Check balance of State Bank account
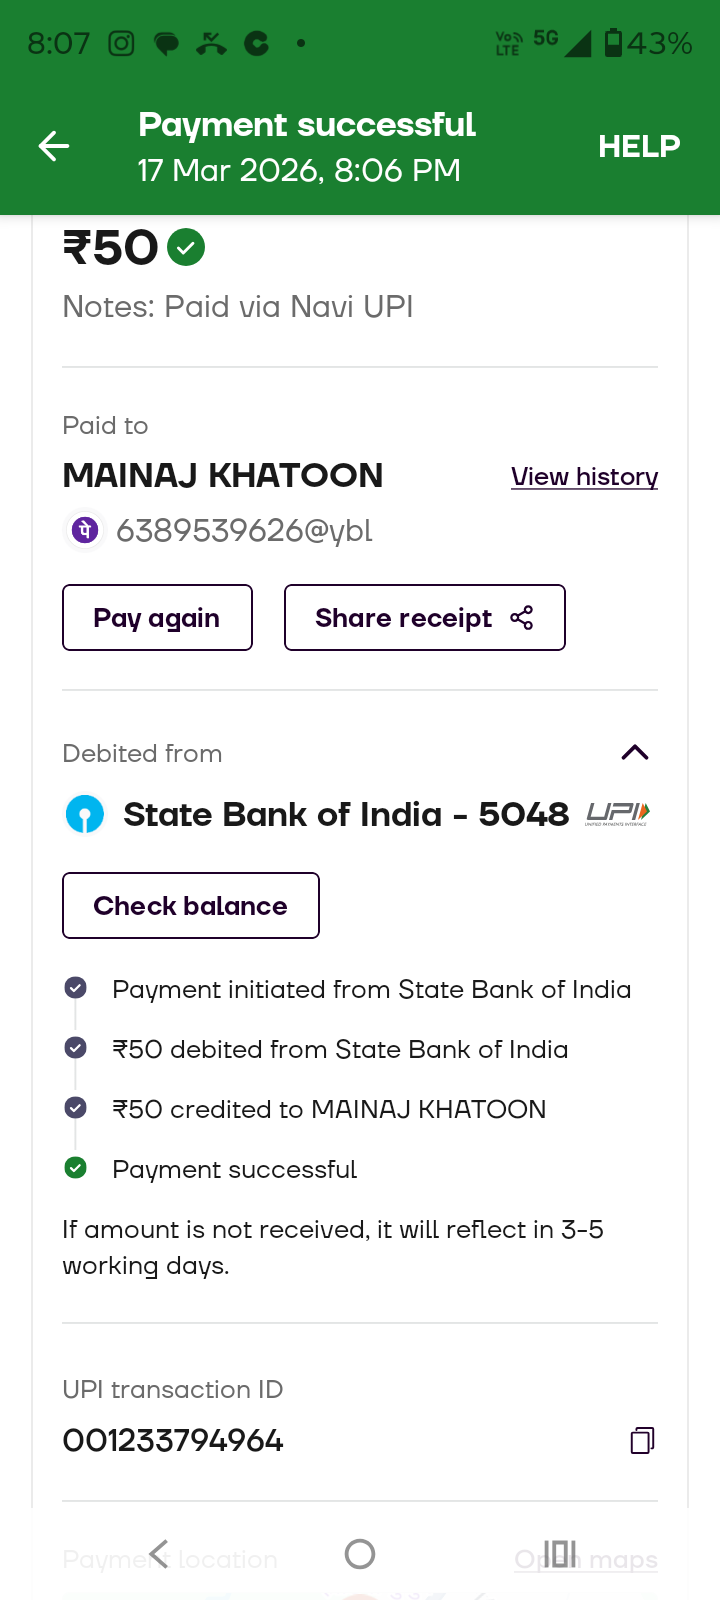Viewport: 720px width, 1600px height. 190,906
